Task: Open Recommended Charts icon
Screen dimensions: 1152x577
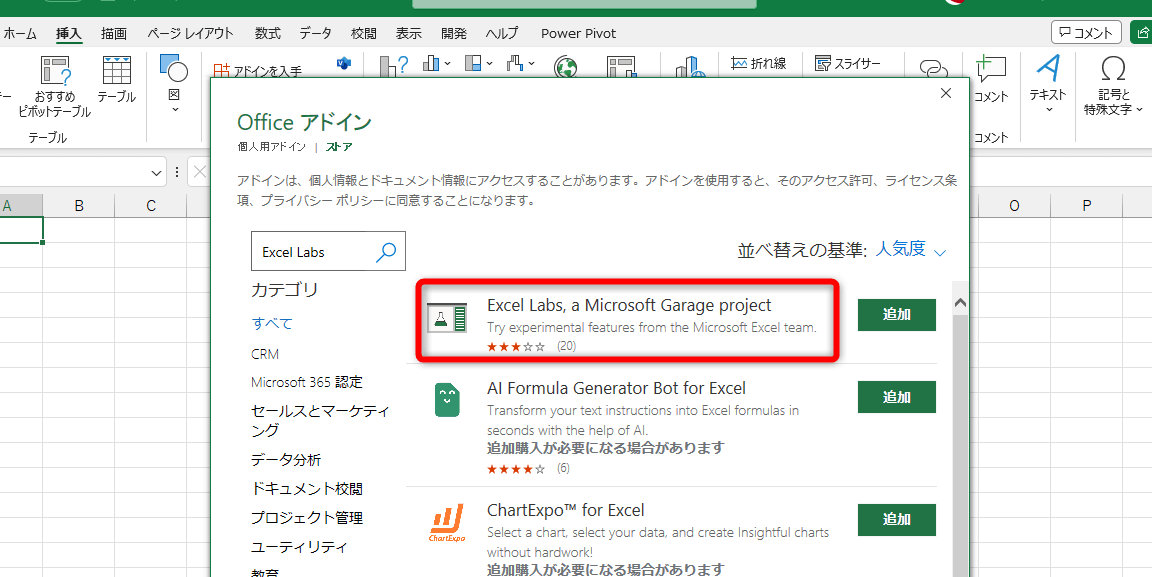Action: (394, 67)
